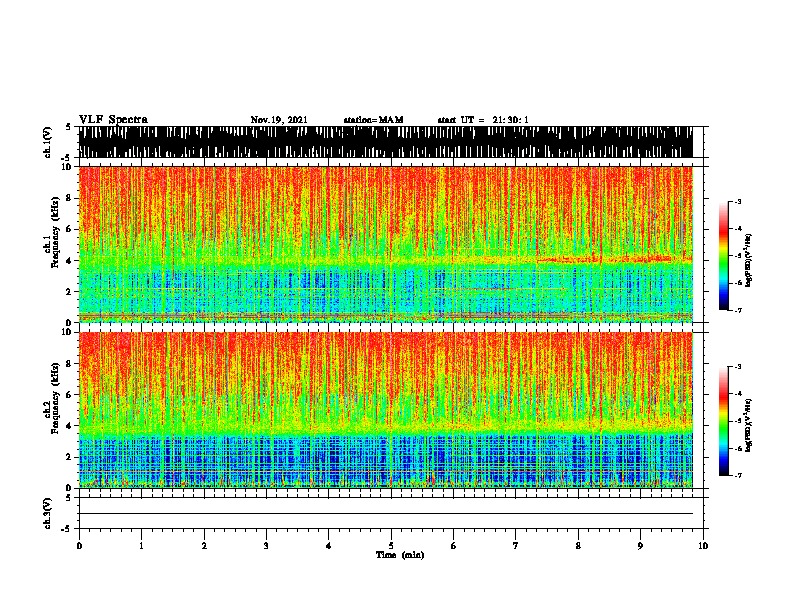Click the "station=MAM" label
792x612 pixels.
pyautogui.click(x=373, y=120)
